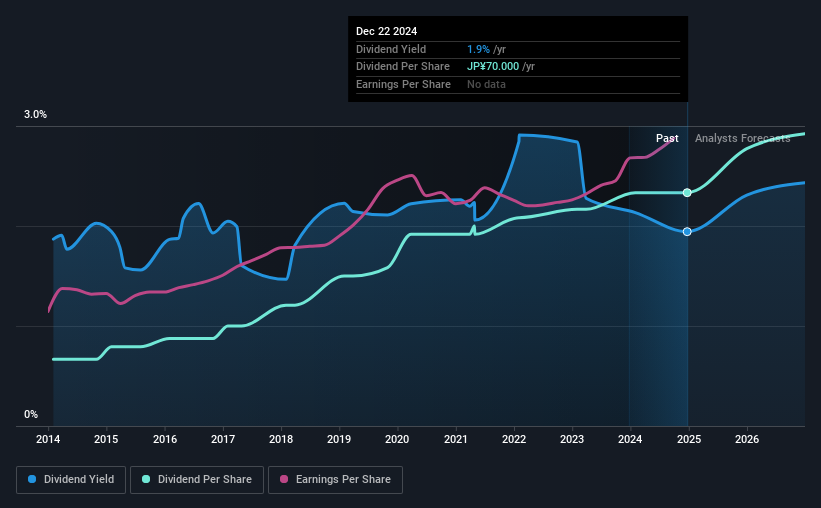Click the 2014 x-axis label
821x508 pixels.
[x=48, y=439]
